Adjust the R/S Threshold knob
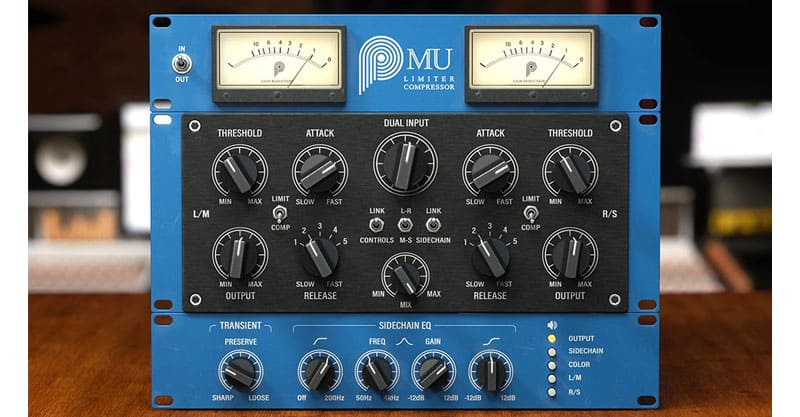This screenshot has height=417, width=800. [x=570, y=171]
